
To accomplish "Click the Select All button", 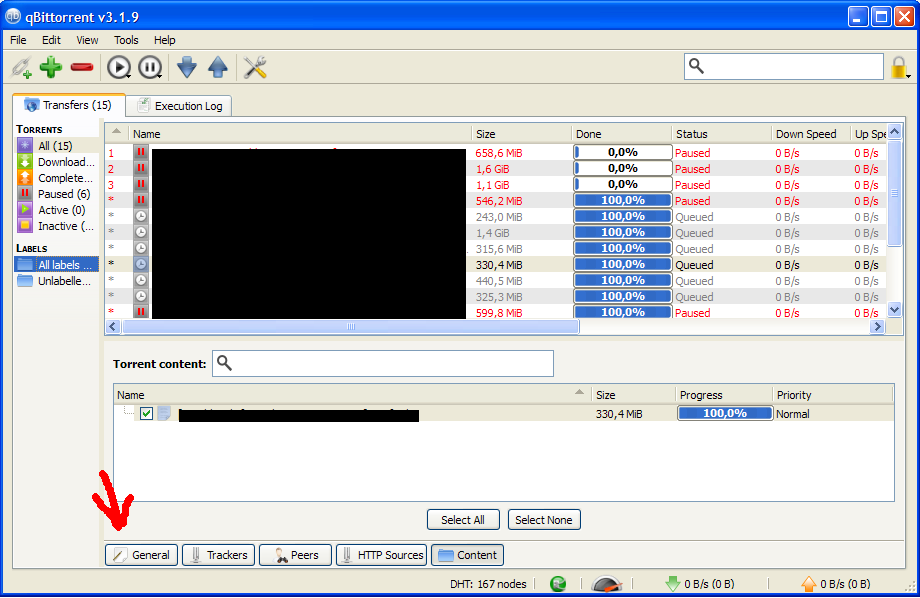I will coord(463,520).
